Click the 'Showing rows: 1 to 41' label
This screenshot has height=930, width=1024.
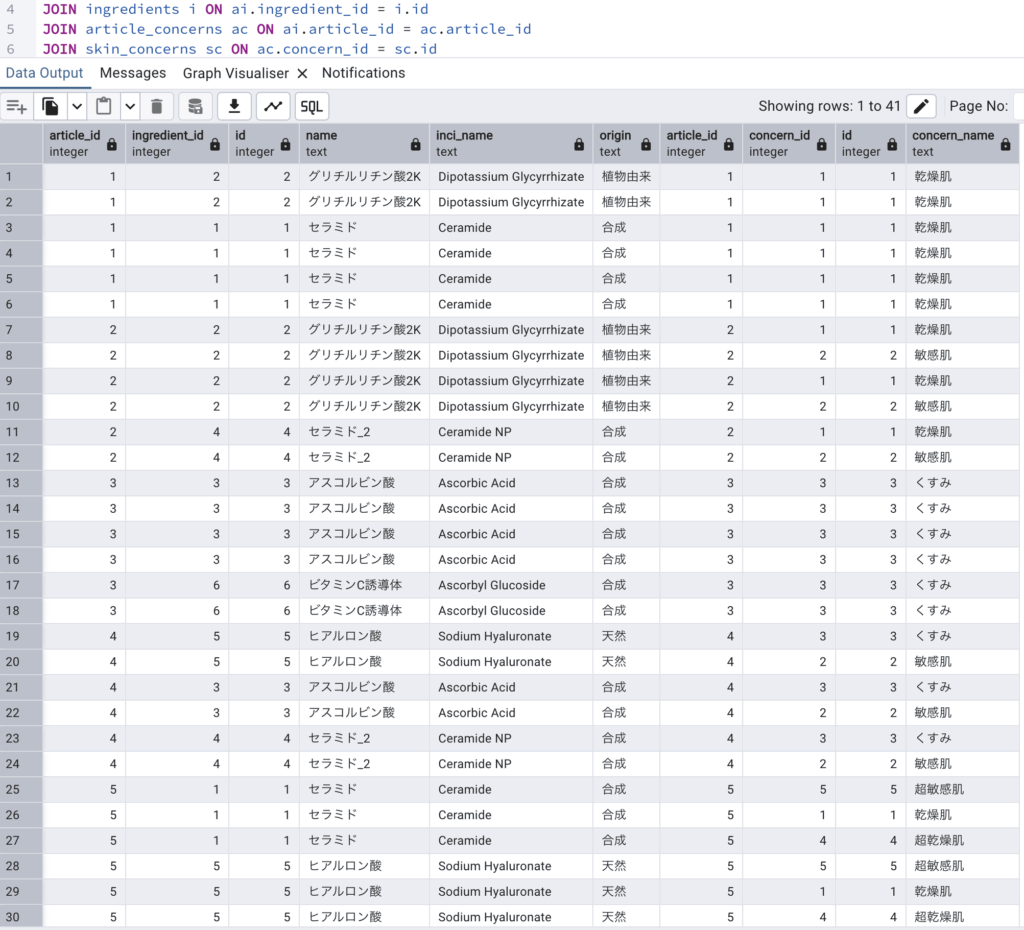(829, 106)
